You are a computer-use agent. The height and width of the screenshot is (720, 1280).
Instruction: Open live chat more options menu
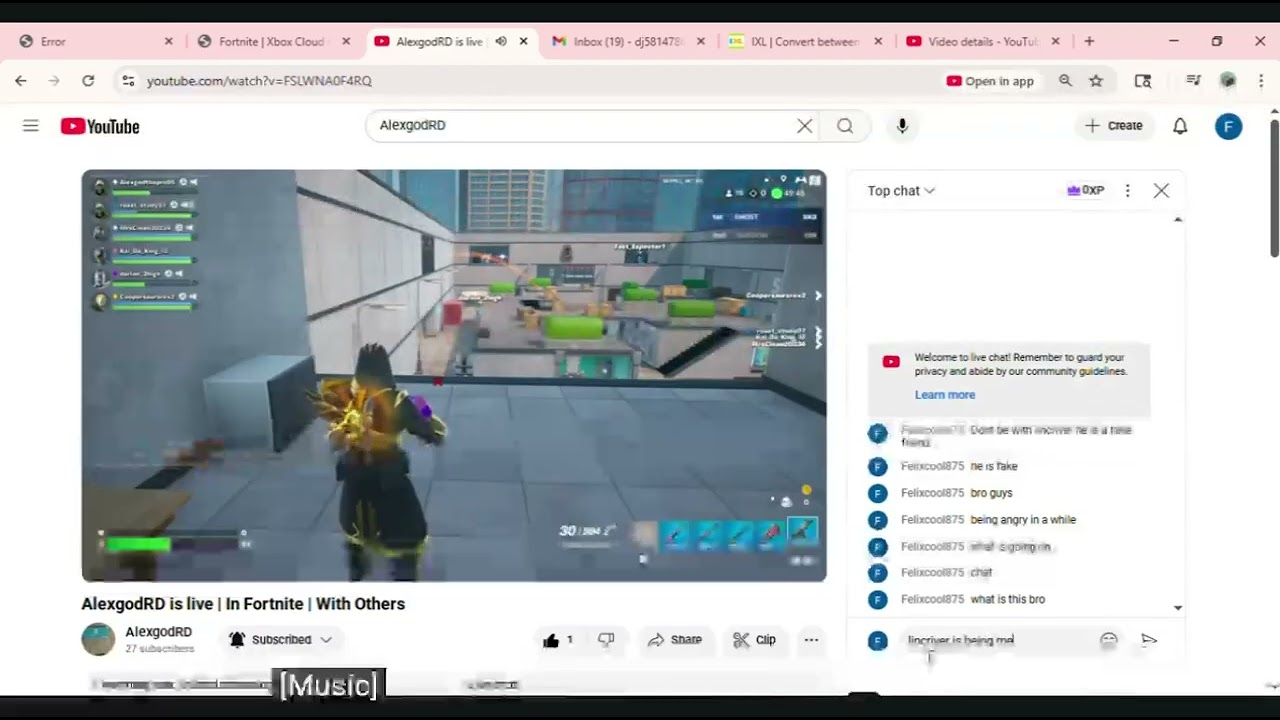pos(1127,190)
